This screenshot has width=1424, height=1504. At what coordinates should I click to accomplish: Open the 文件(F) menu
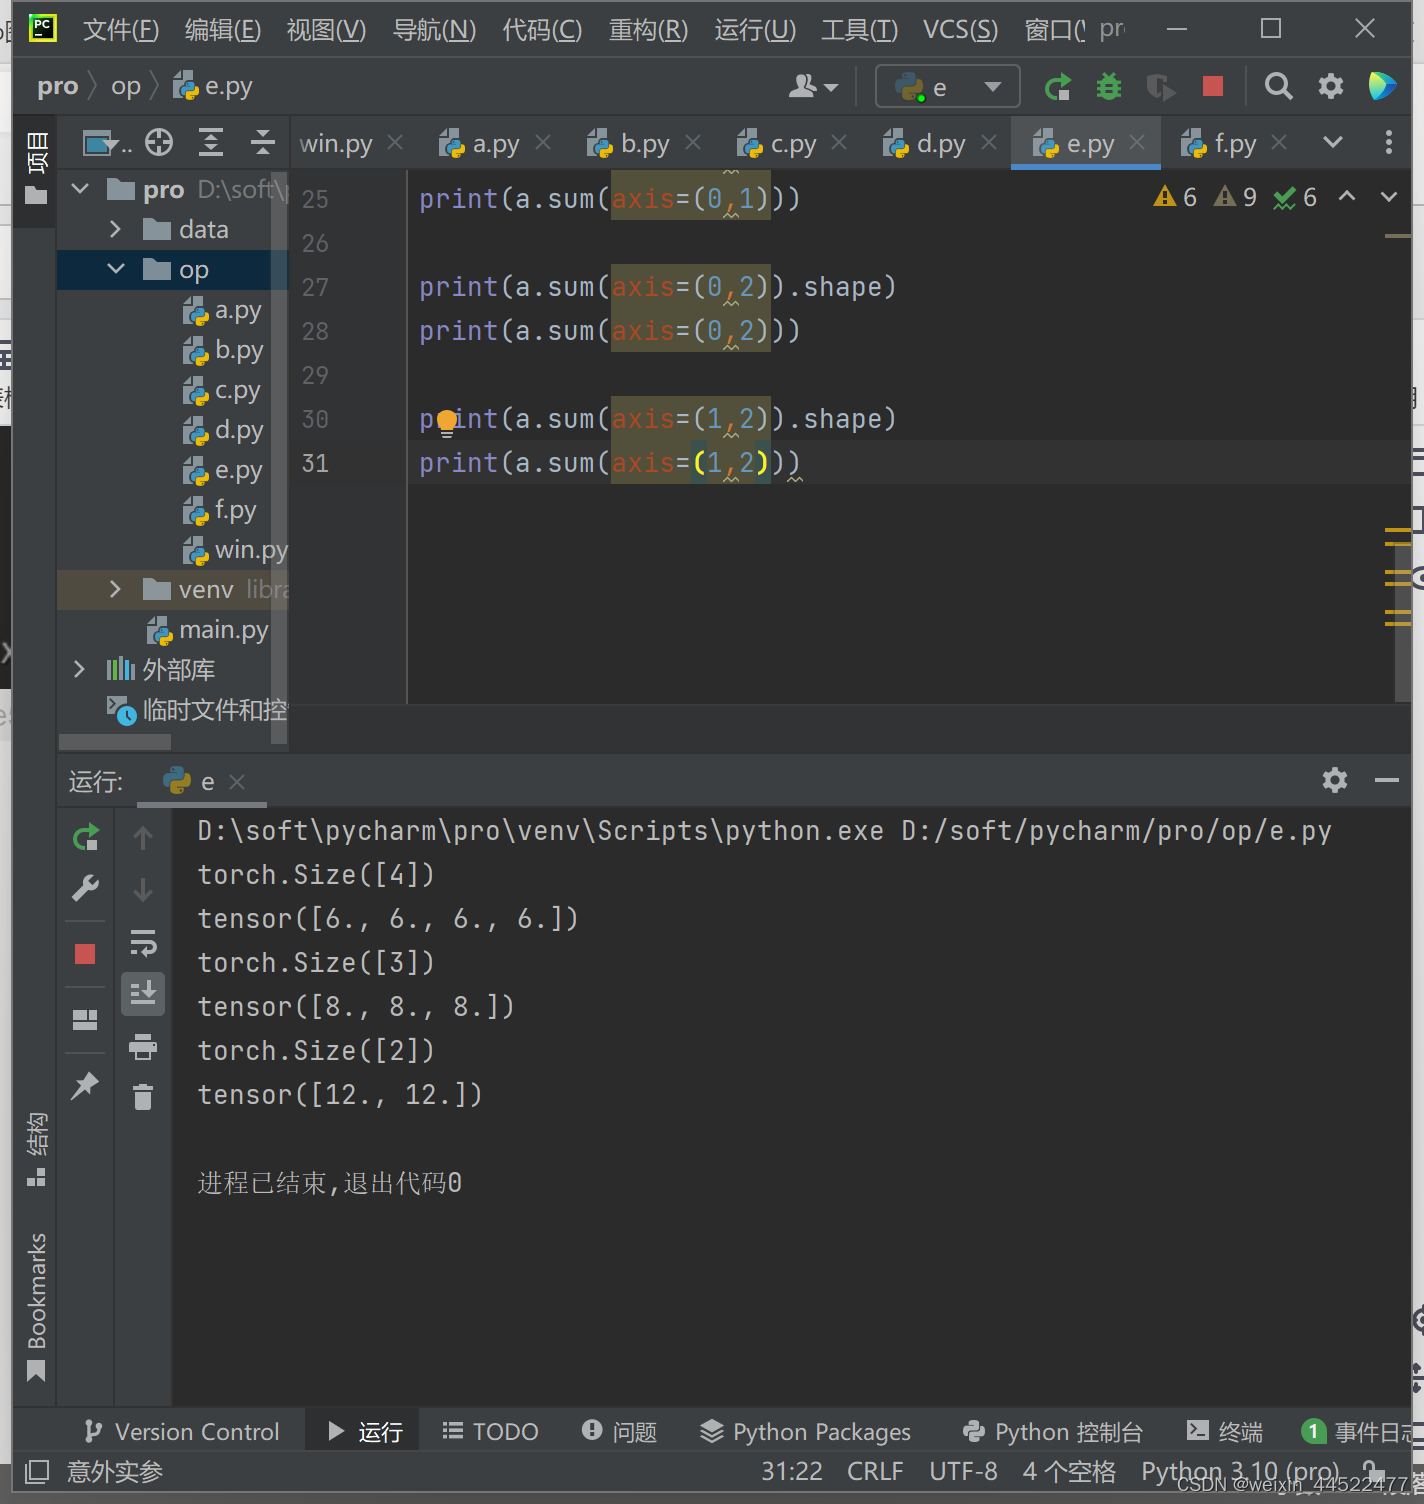click(121, 29)
